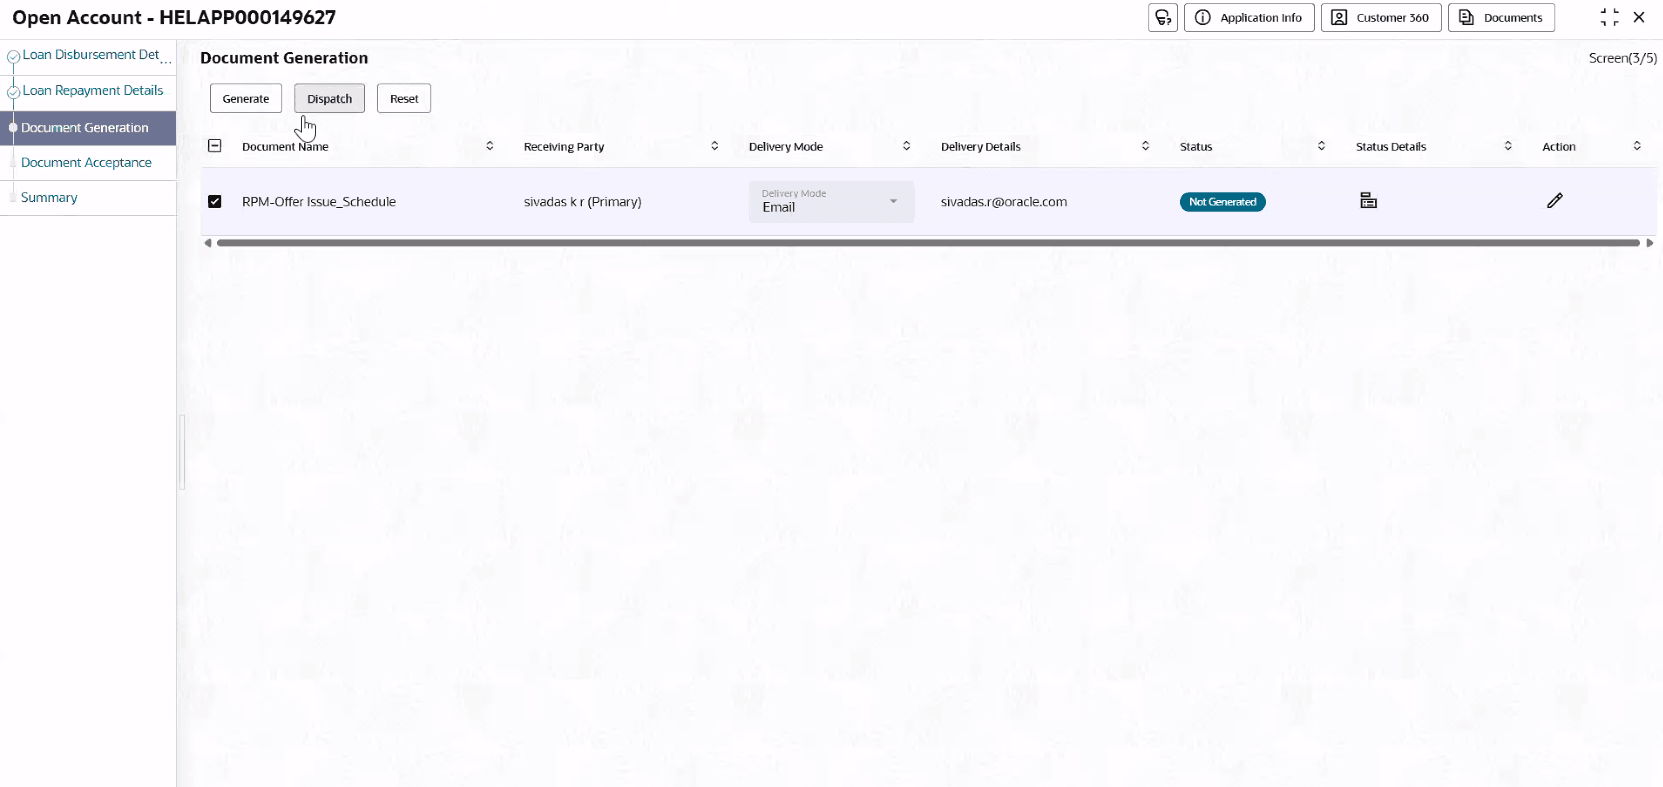This screenshot has height=787, width=1663.
Task: Click the Reset button
Action: pyautogui.click(x=404, y=98)
